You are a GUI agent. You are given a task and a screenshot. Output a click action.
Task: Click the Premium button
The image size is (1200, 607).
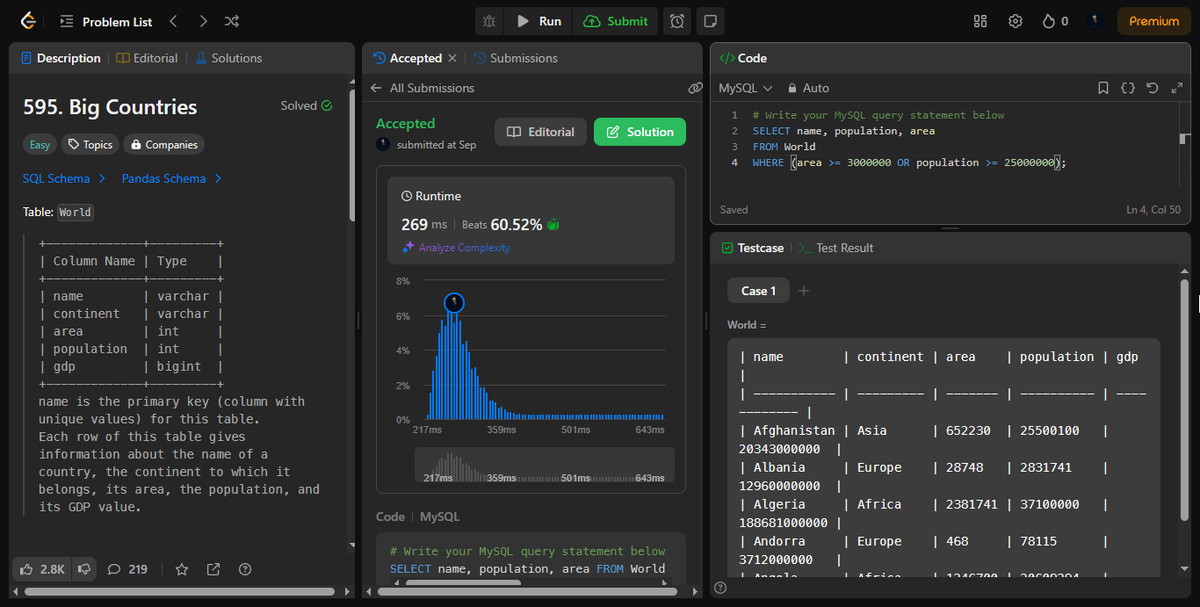[x=1154, y=21]
